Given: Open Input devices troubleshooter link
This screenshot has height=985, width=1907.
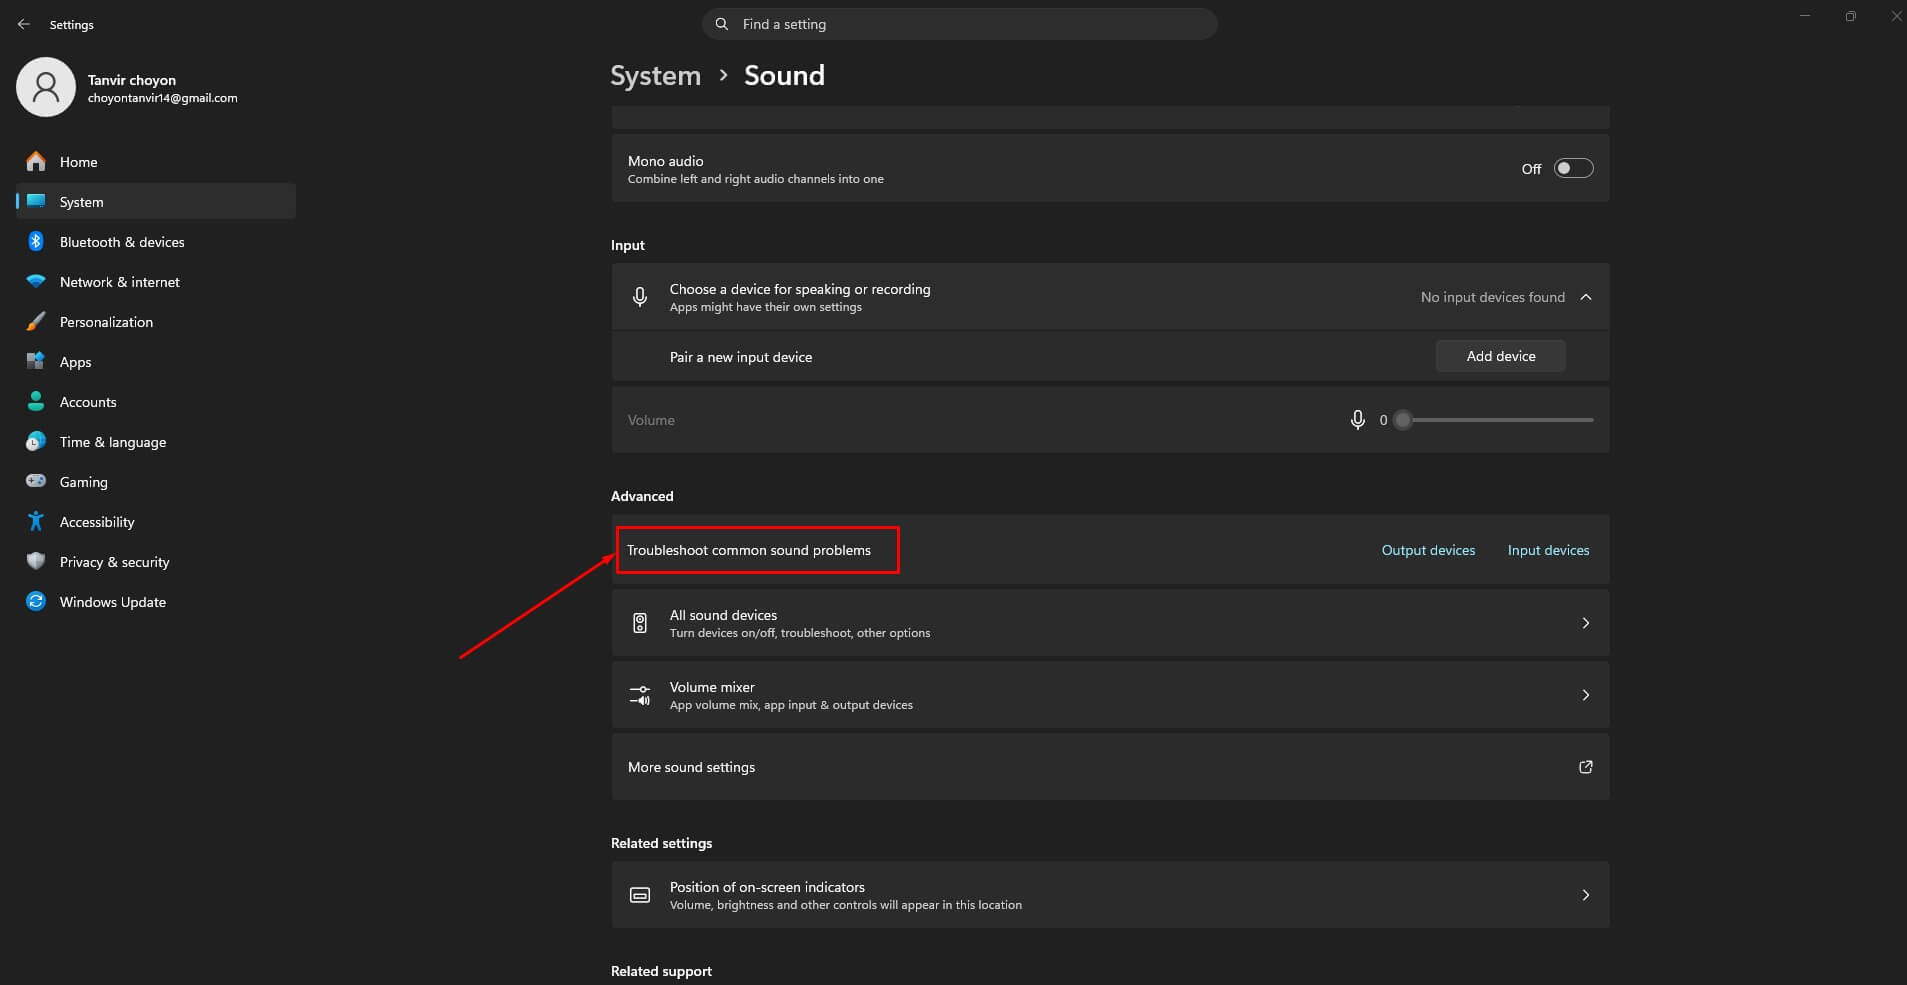Looking at the screenshot, I should point(1548,550).
